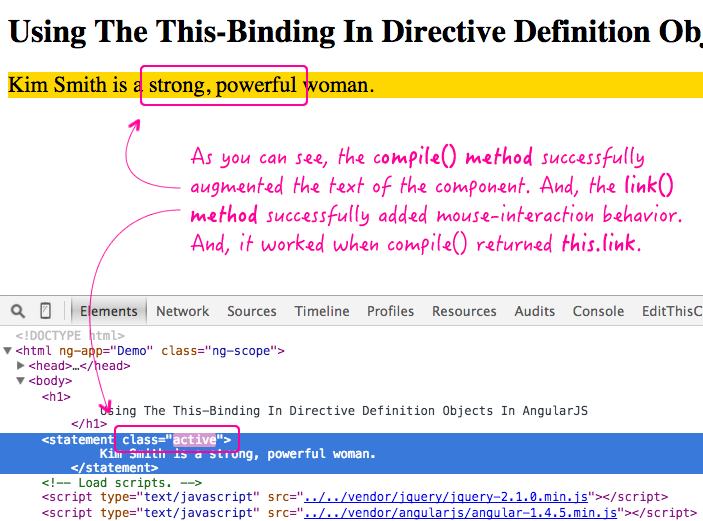
Task: Go to the Audits tab
Action: click(x=535, y=311)
